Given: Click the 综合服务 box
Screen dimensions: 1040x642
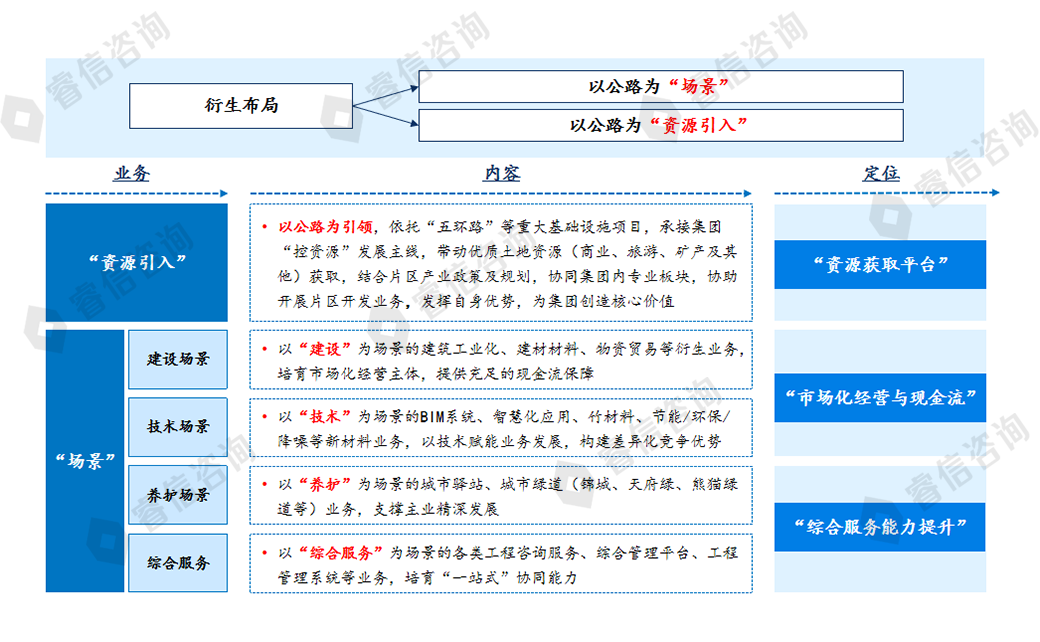Looking at the screenshot, I should (x=178, y=562).
